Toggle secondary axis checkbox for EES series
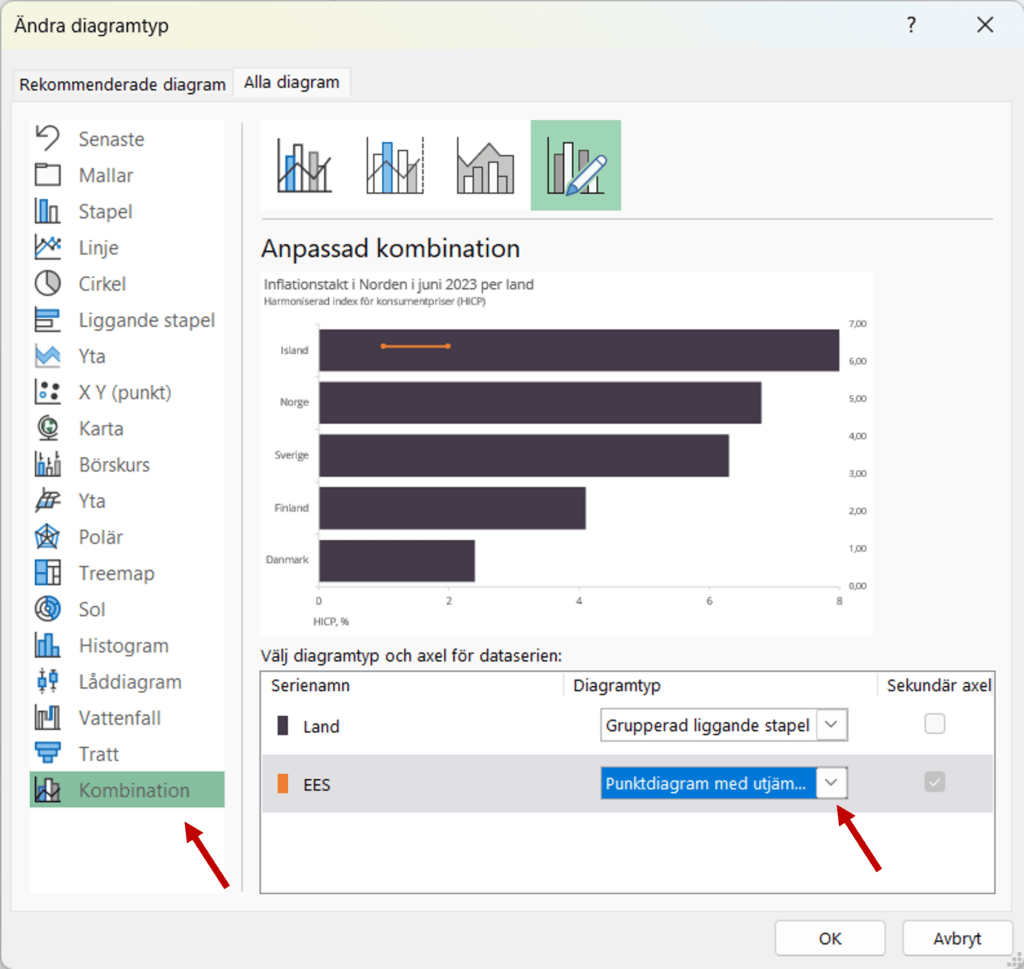 coord(934,782)
